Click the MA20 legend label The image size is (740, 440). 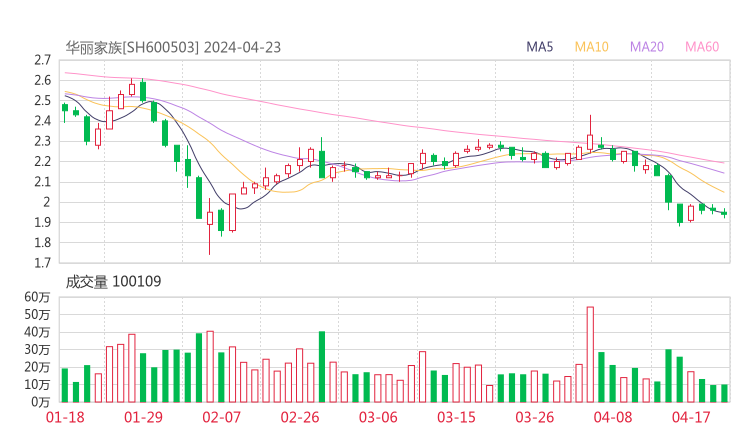tap(647, 47)
